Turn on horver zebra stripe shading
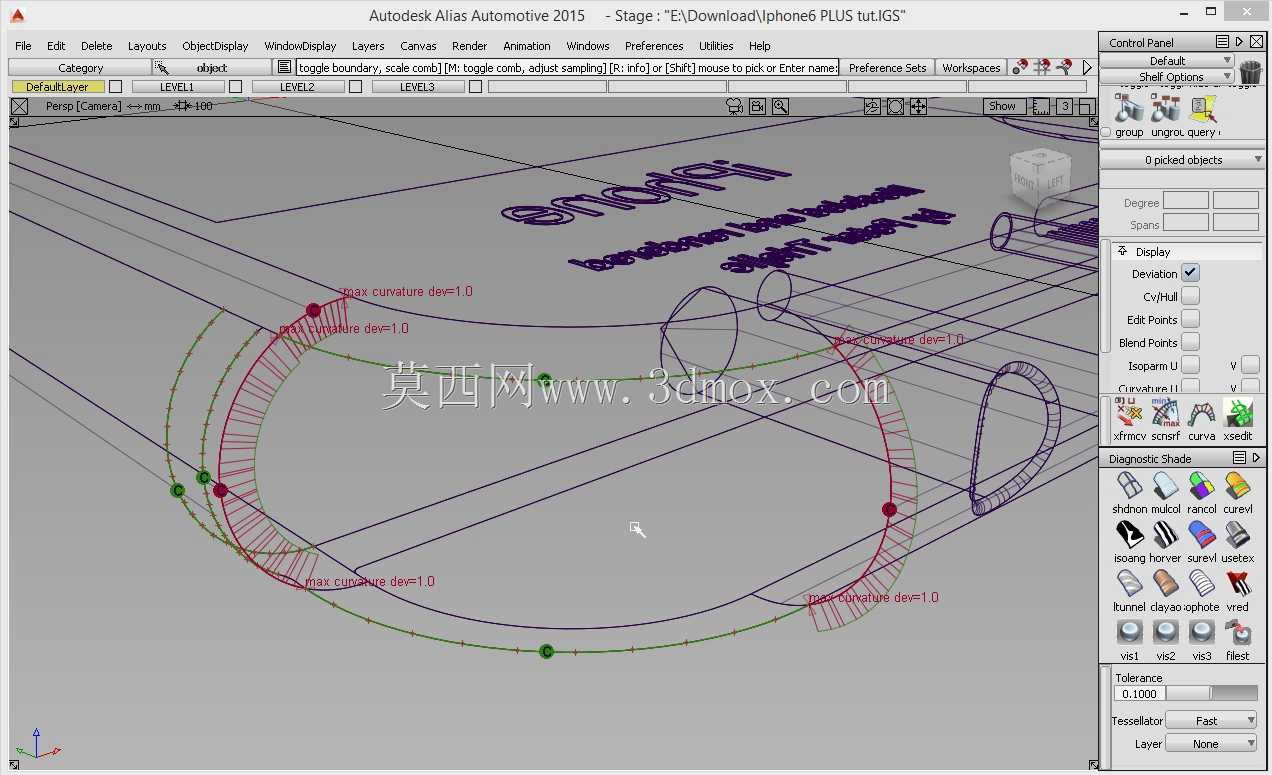 [1166, 535]
